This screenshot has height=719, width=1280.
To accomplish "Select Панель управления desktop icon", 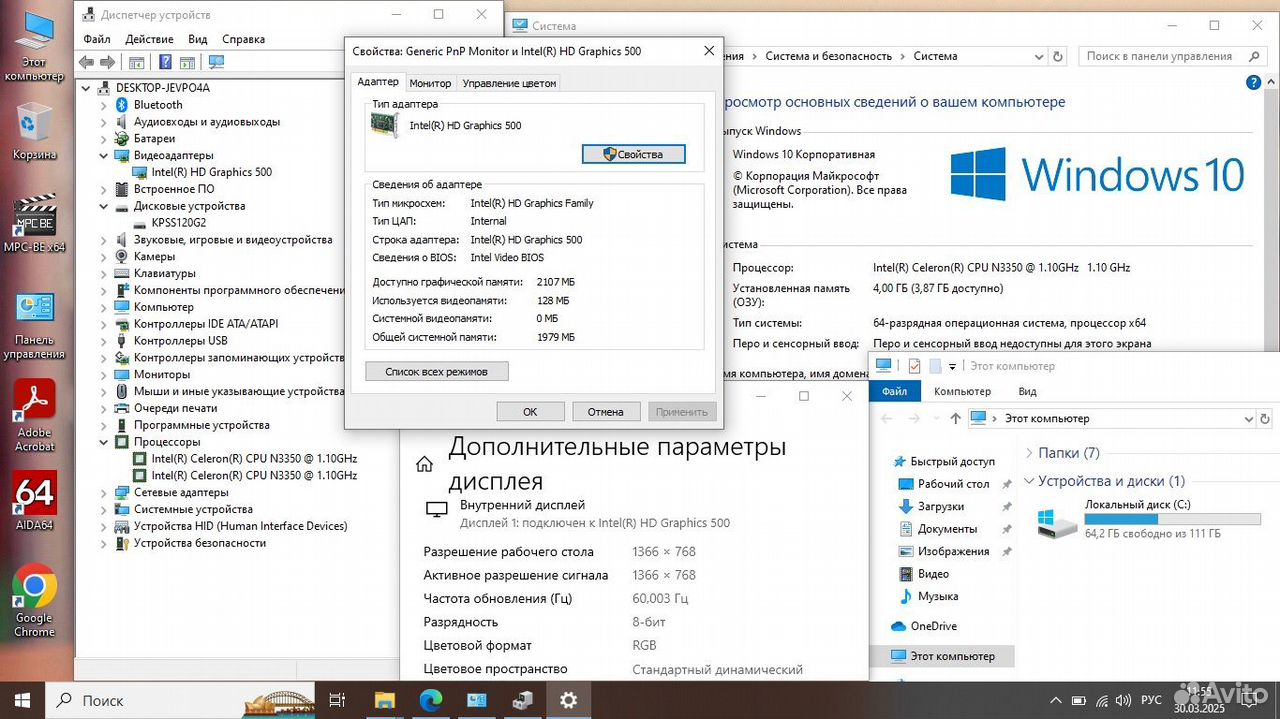I will (x=34, y=325).
